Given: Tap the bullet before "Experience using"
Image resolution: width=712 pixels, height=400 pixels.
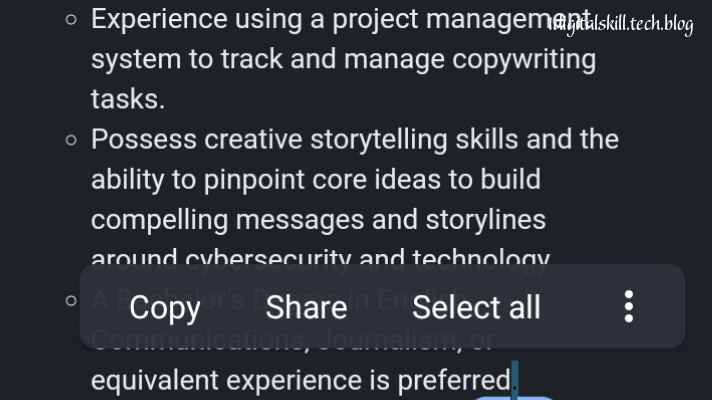Looking at the screenshot, I should click(70, 19).
